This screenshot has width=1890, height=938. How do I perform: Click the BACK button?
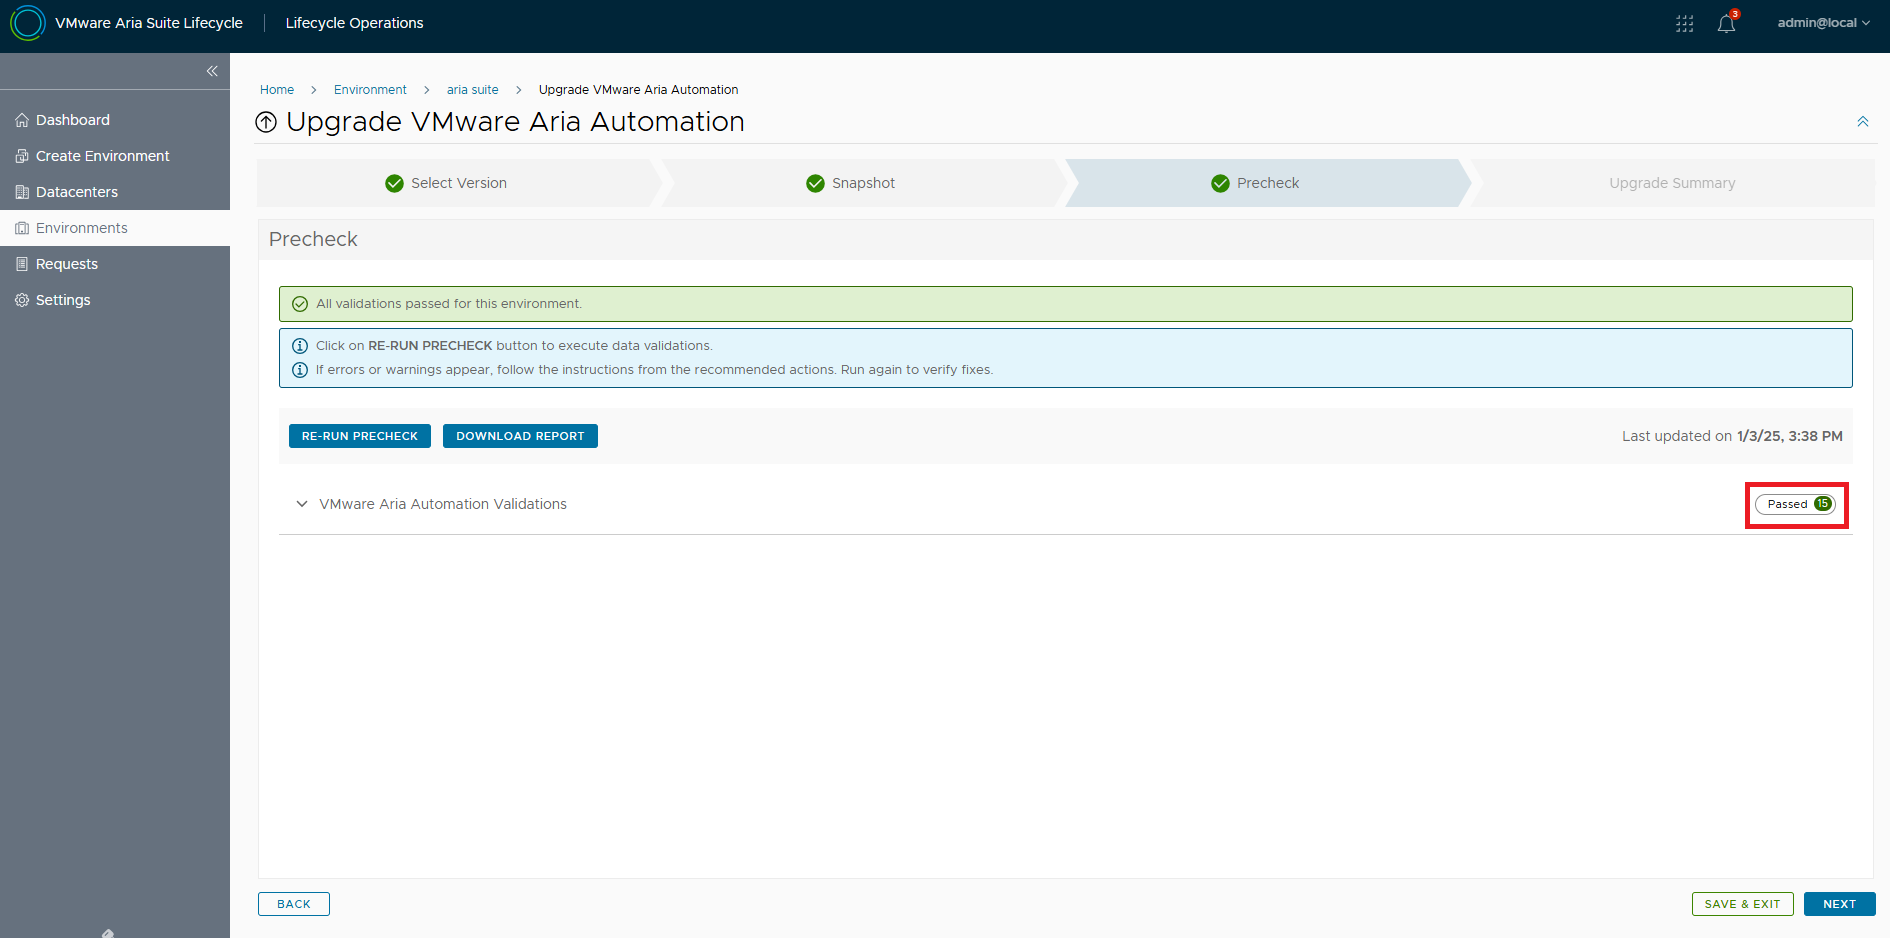(x=294, y=904)
